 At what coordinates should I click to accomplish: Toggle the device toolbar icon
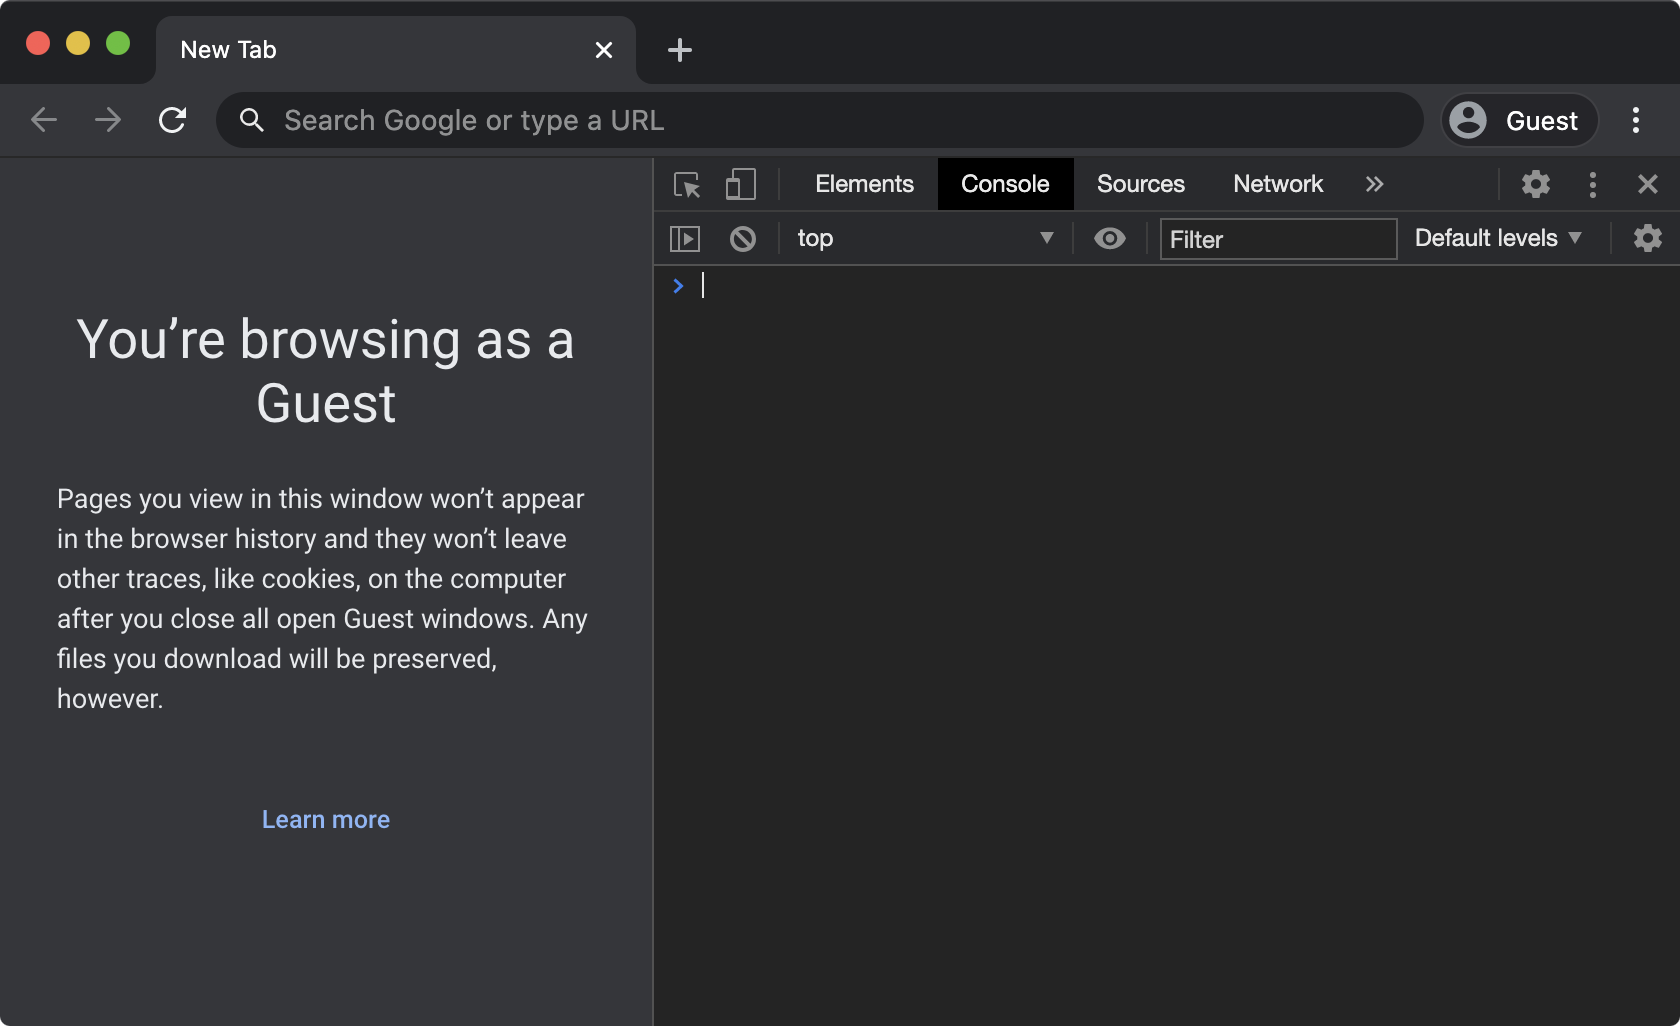tap(741, 184)
